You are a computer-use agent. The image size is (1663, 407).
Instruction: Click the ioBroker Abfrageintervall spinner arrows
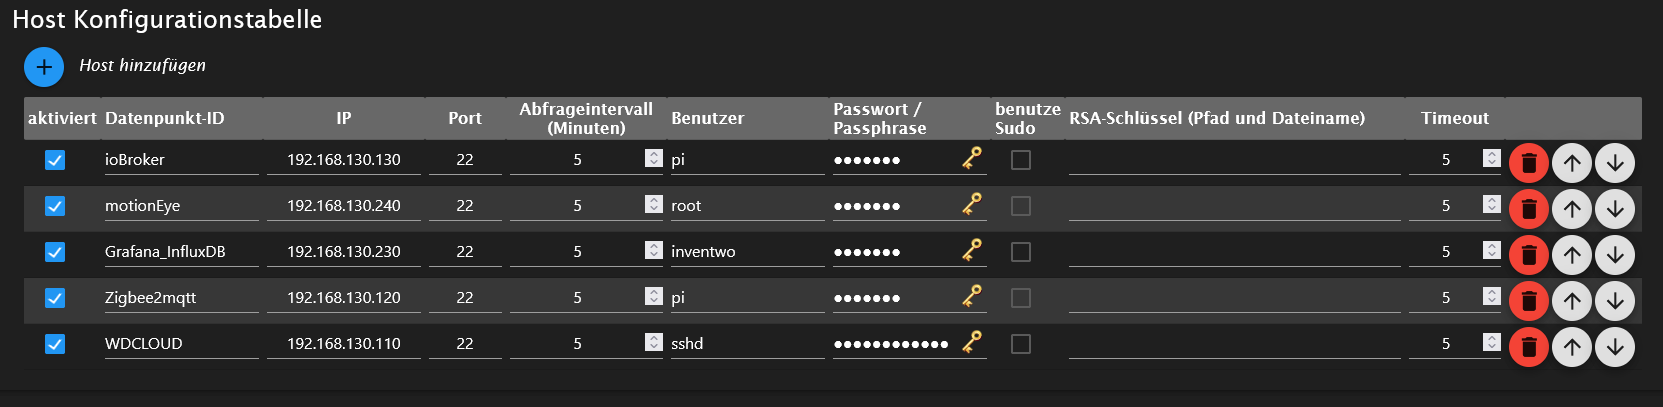[x=654, y=158]
